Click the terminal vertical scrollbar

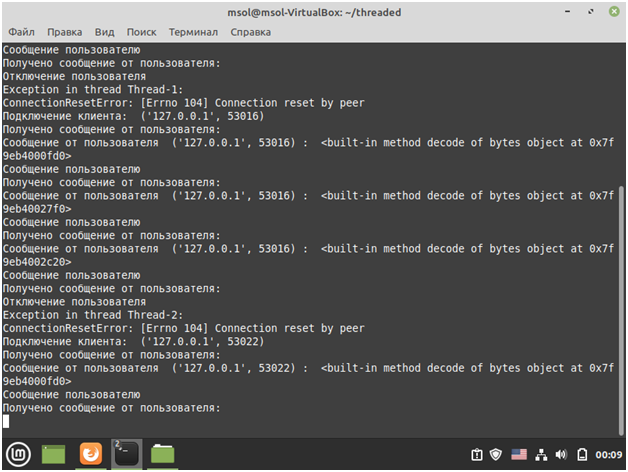pyautogui.click(x=622, y=309)
